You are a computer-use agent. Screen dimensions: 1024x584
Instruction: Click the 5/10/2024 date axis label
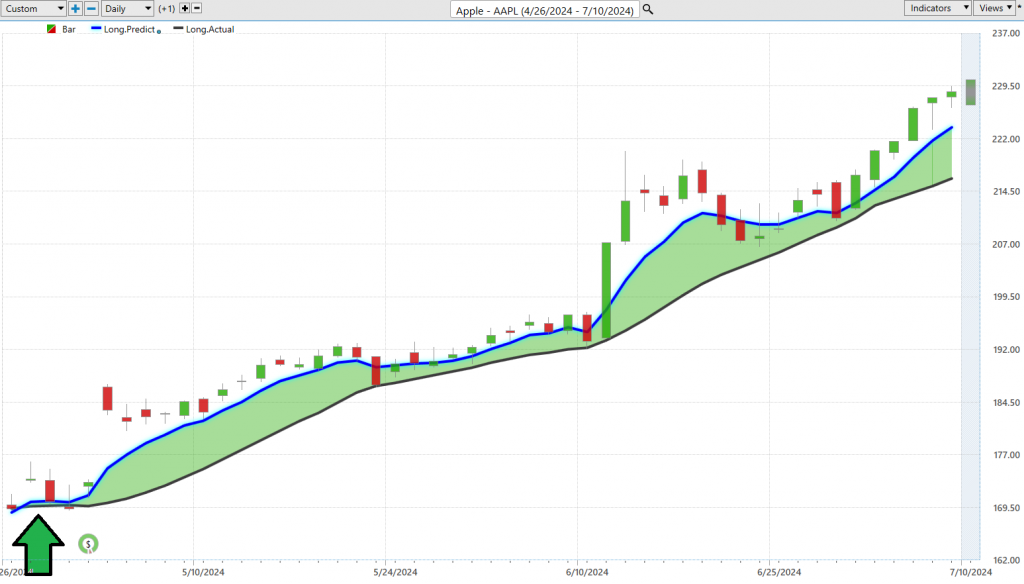203,572
